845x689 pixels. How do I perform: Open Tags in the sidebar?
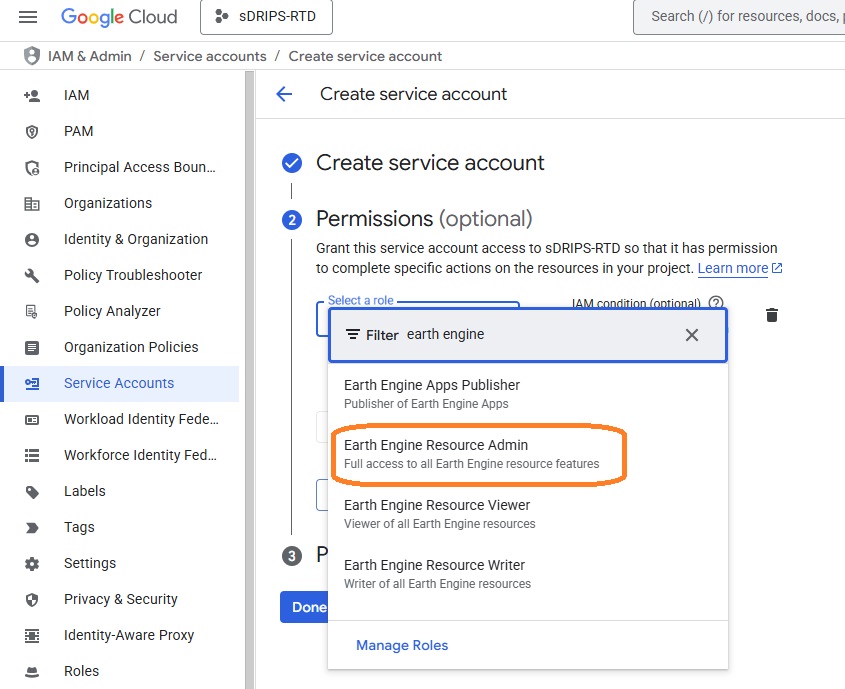click(79, 527)
